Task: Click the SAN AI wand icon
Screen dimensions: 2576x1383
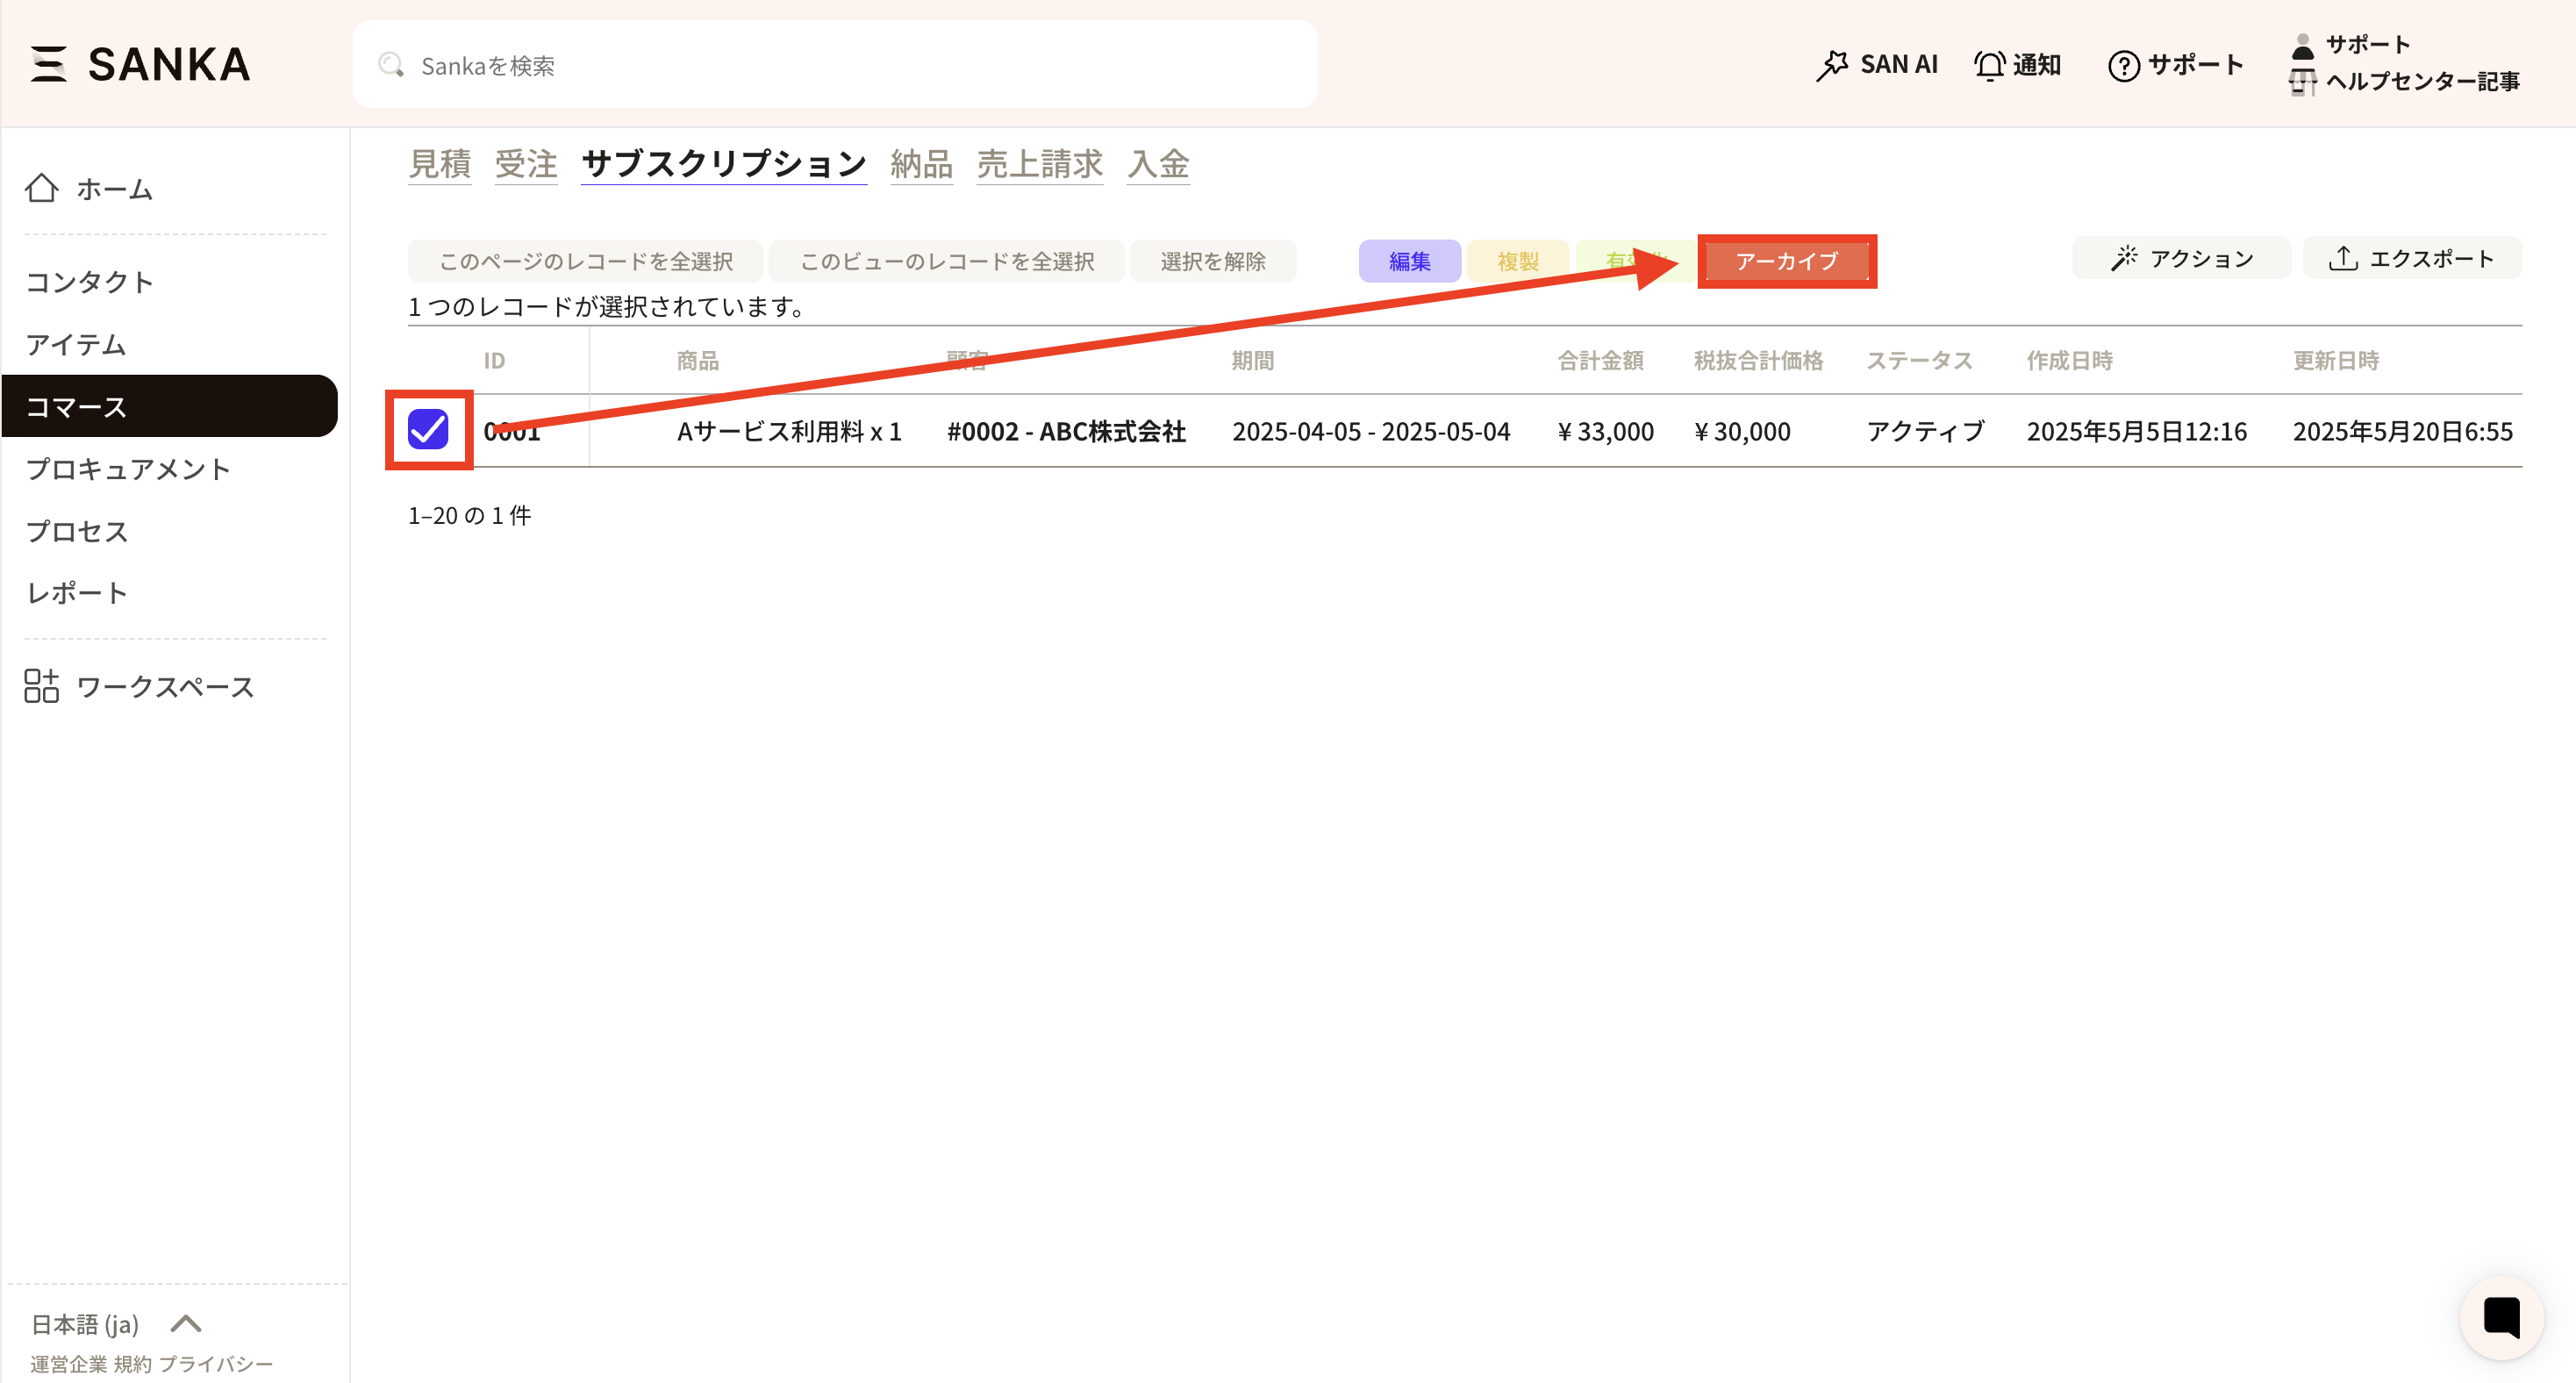Action: click(1832, 65)
